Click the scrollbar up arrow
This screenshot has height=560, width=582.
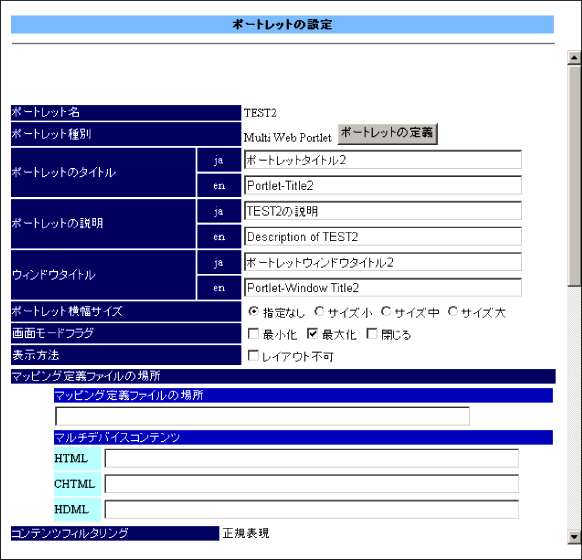(x=574, y=58)
